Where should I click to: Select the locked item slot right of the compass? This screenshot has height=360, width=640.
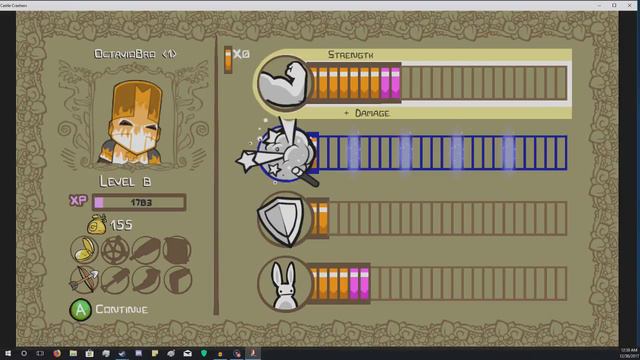146,250
